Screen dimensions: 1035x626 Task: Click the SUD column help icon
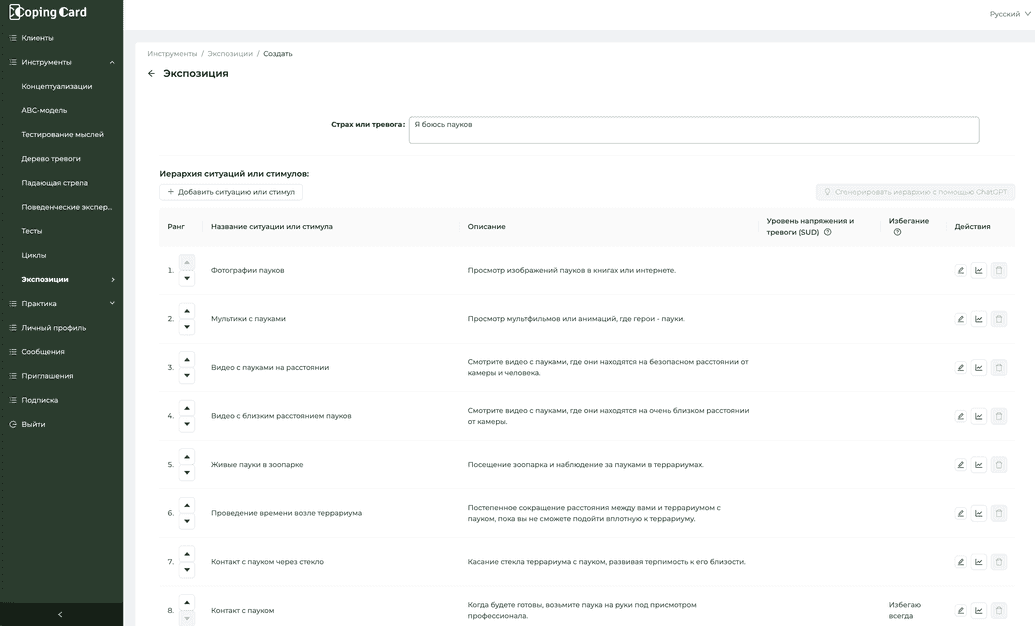pos(827,232)
